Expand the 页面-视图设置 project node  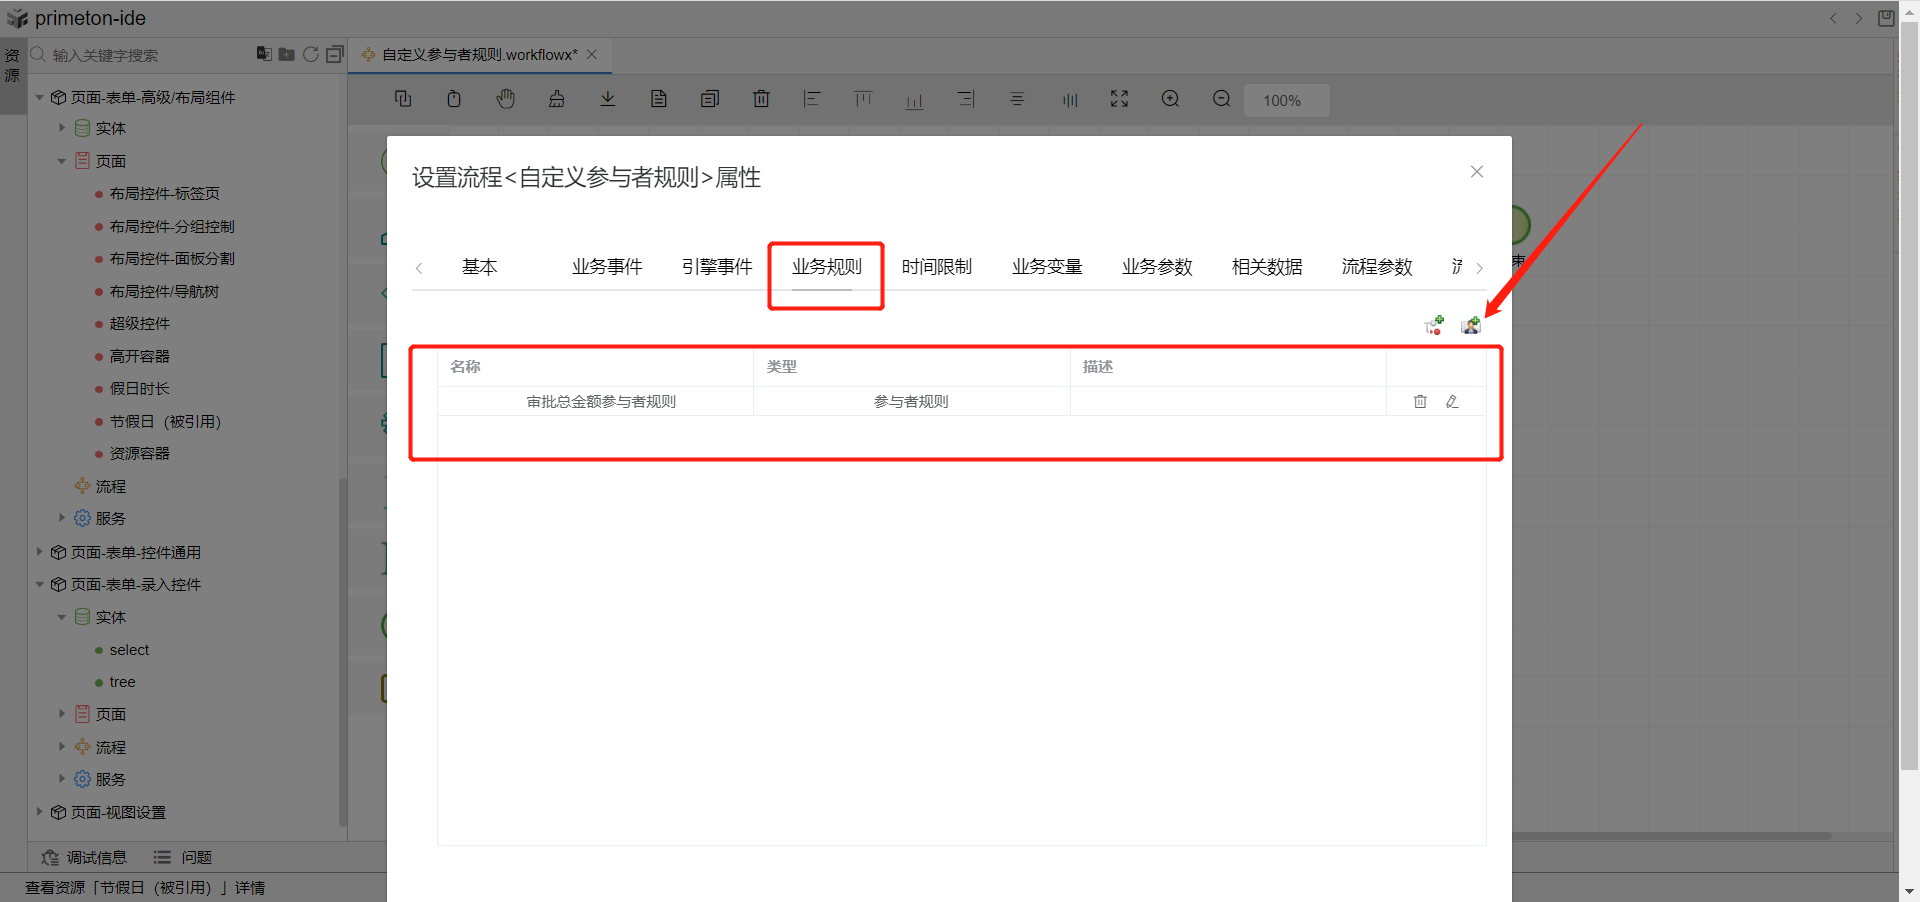(x=40, y=812)
